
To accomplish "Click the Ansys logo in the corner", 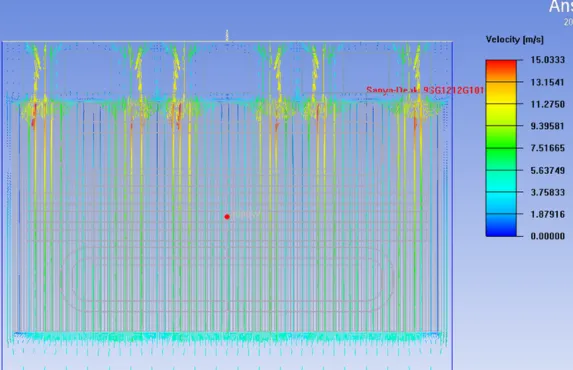I will 561,7.
